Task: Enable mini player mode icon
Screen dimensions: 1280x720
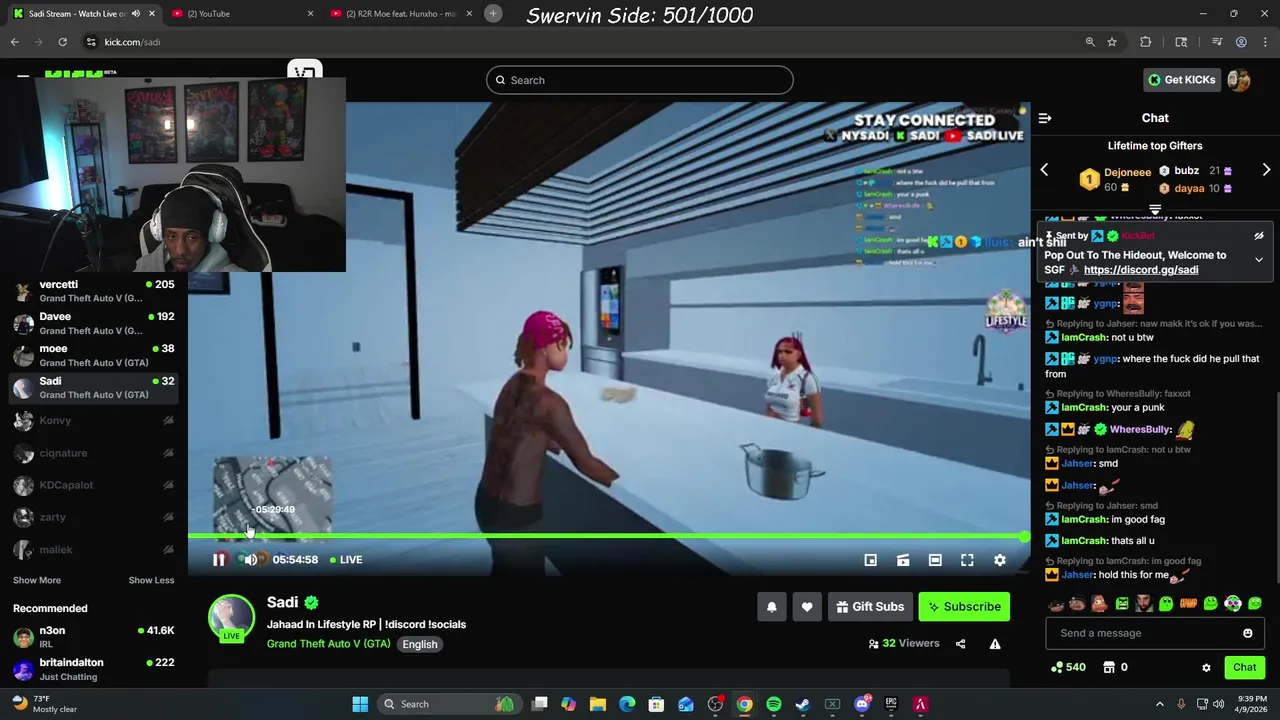Action: pos(871,560)
